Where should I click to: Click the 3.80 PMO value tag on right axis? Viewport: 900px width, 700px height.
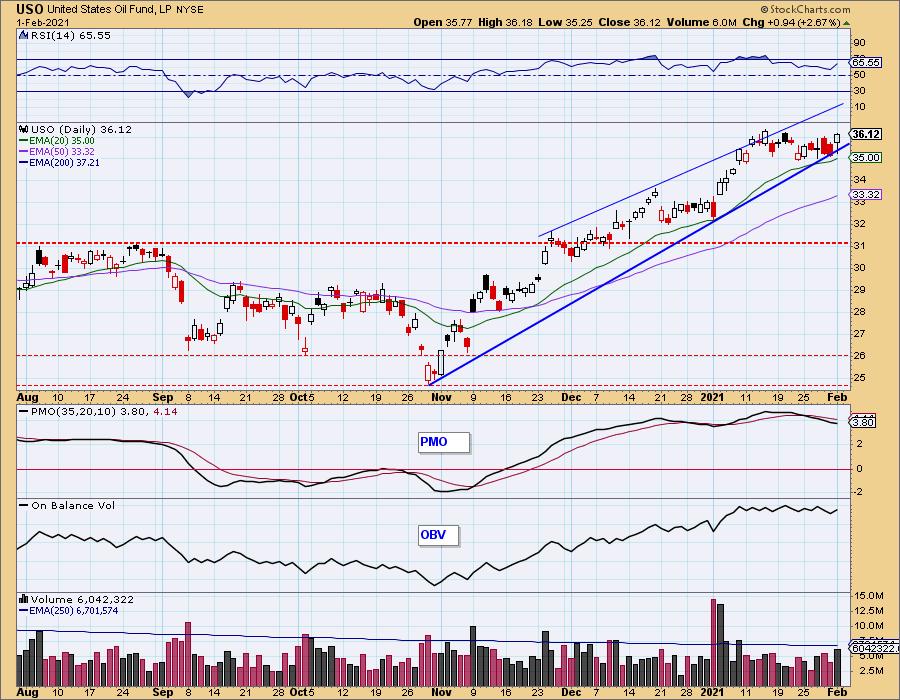(864, 423)
